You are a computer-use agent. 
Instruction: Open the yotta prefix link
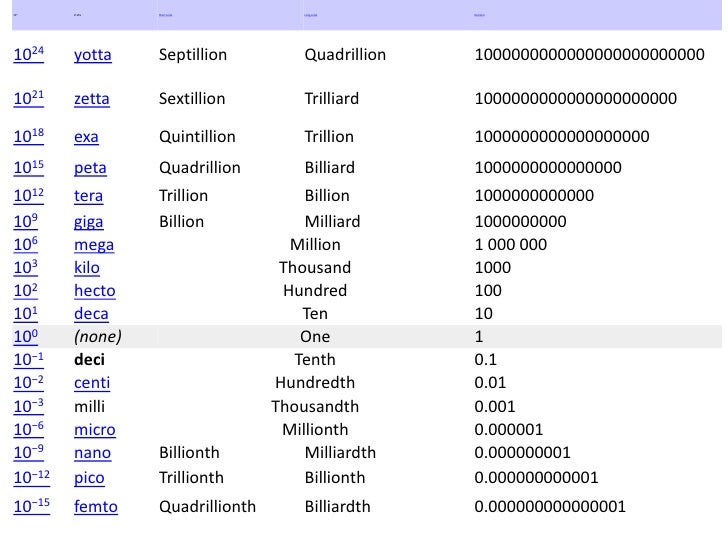[92, 55]
